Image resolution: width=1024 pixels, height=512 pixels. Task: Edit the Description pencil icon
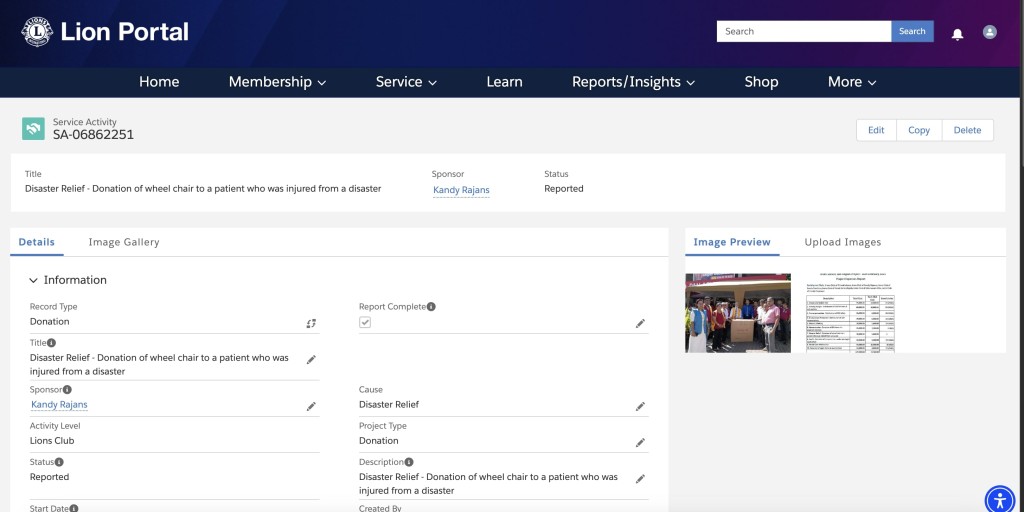tap(641, 479)
